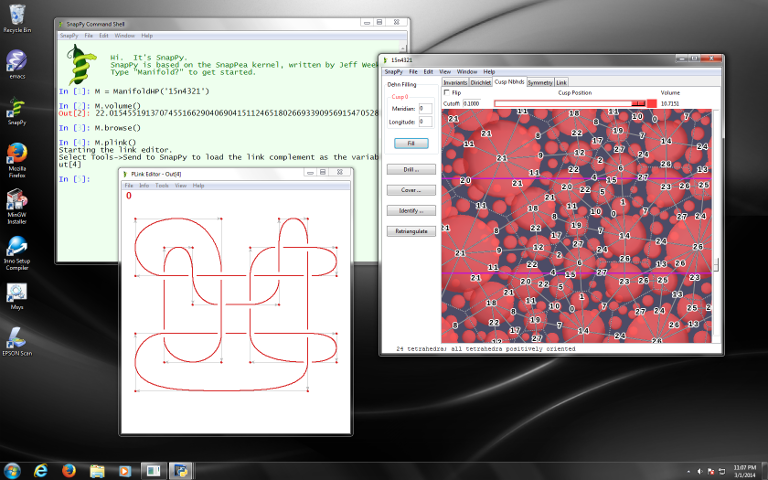Open the Tools menu in PLink Editor

pyautogui.click(x=162, y=186)
